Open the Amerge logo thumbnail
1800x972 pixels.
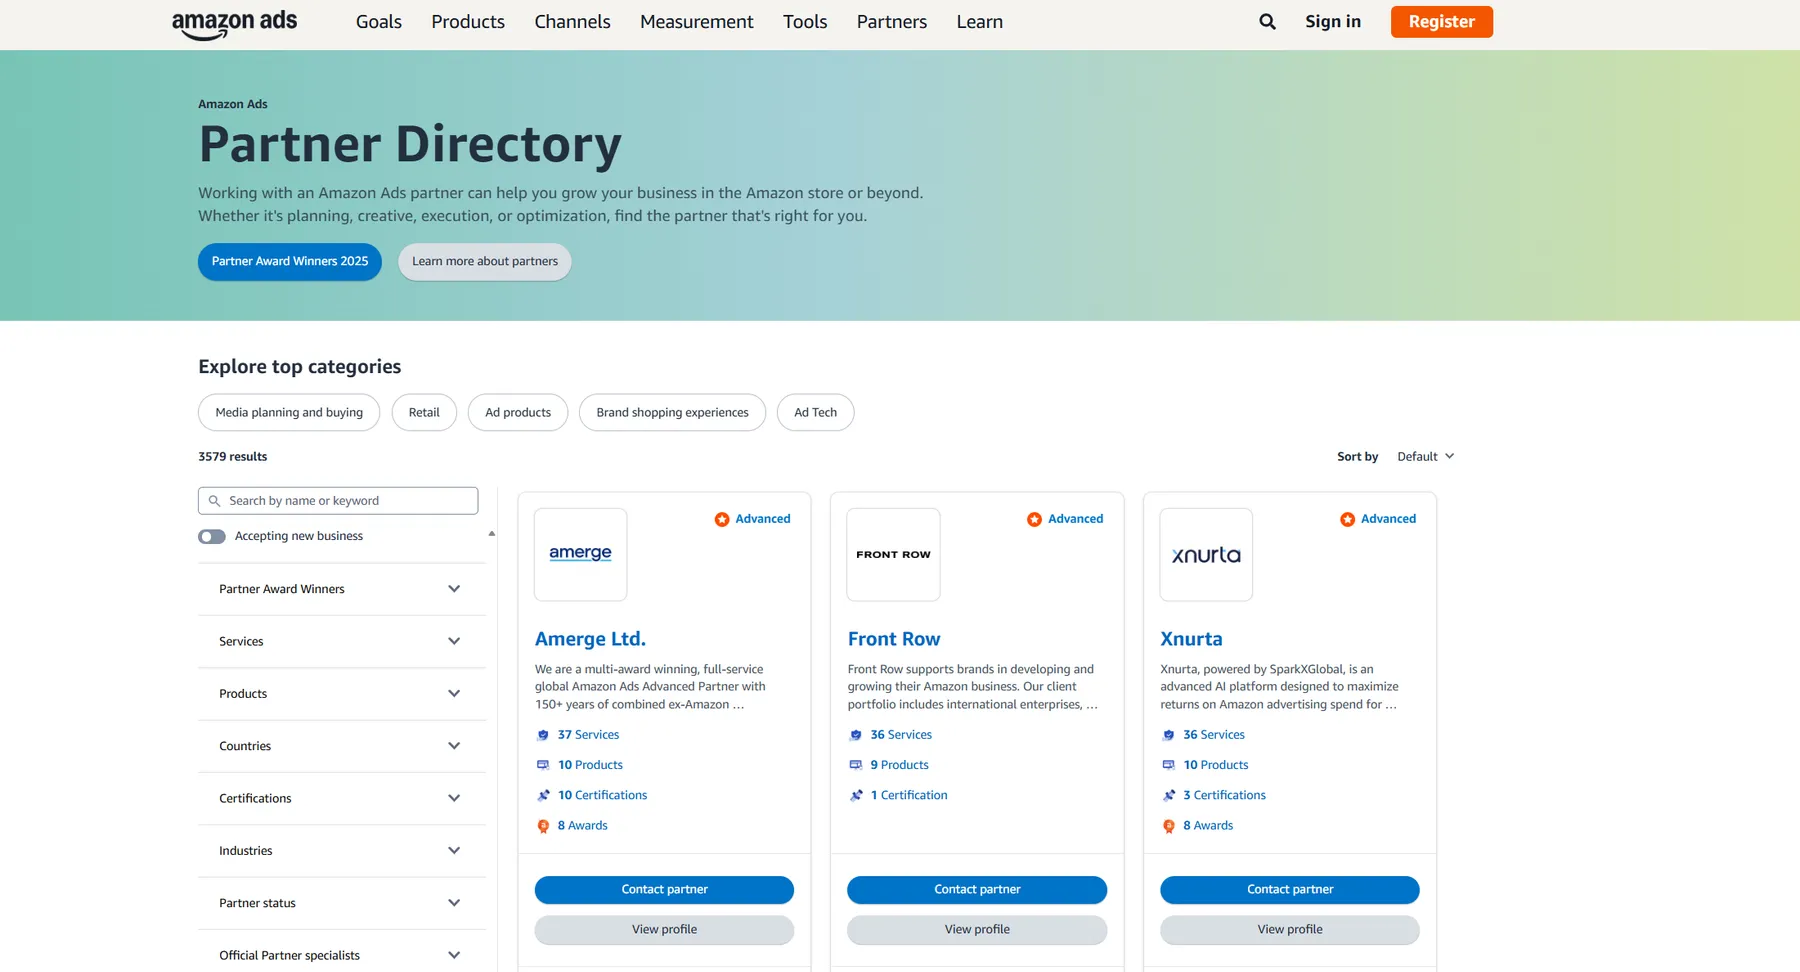[x=580, y=554]
